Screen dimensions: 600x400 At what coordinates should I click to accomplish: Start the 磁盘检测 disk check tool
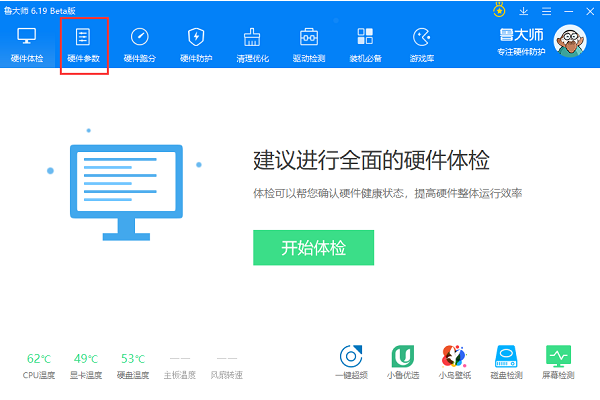(506, 362)
